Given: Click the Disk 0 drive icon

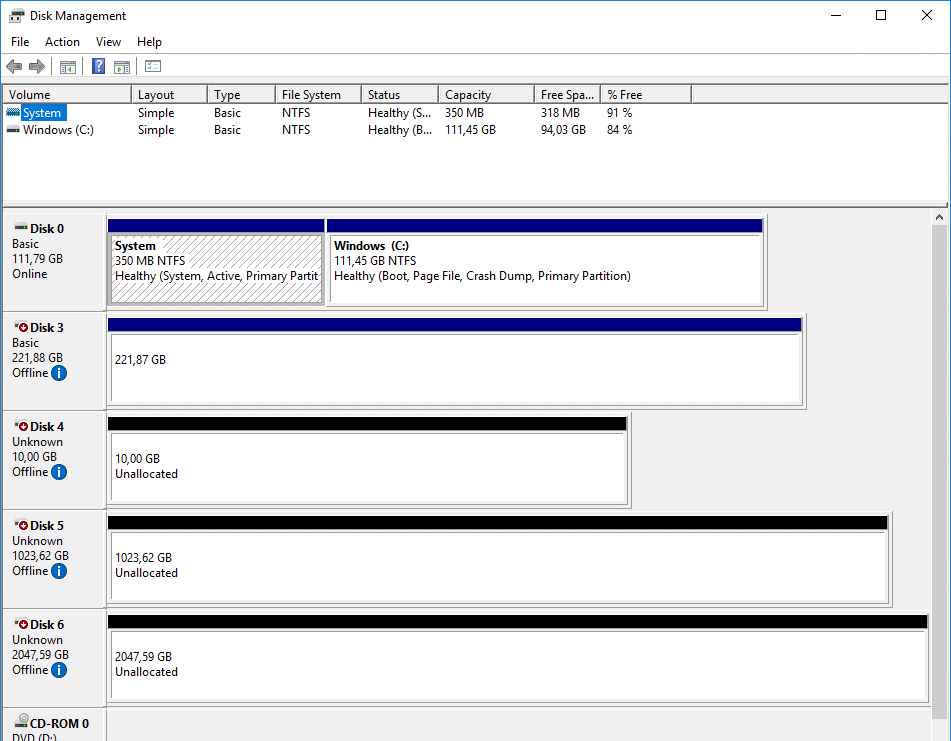Looking at the screenshot, I should 21,228.
